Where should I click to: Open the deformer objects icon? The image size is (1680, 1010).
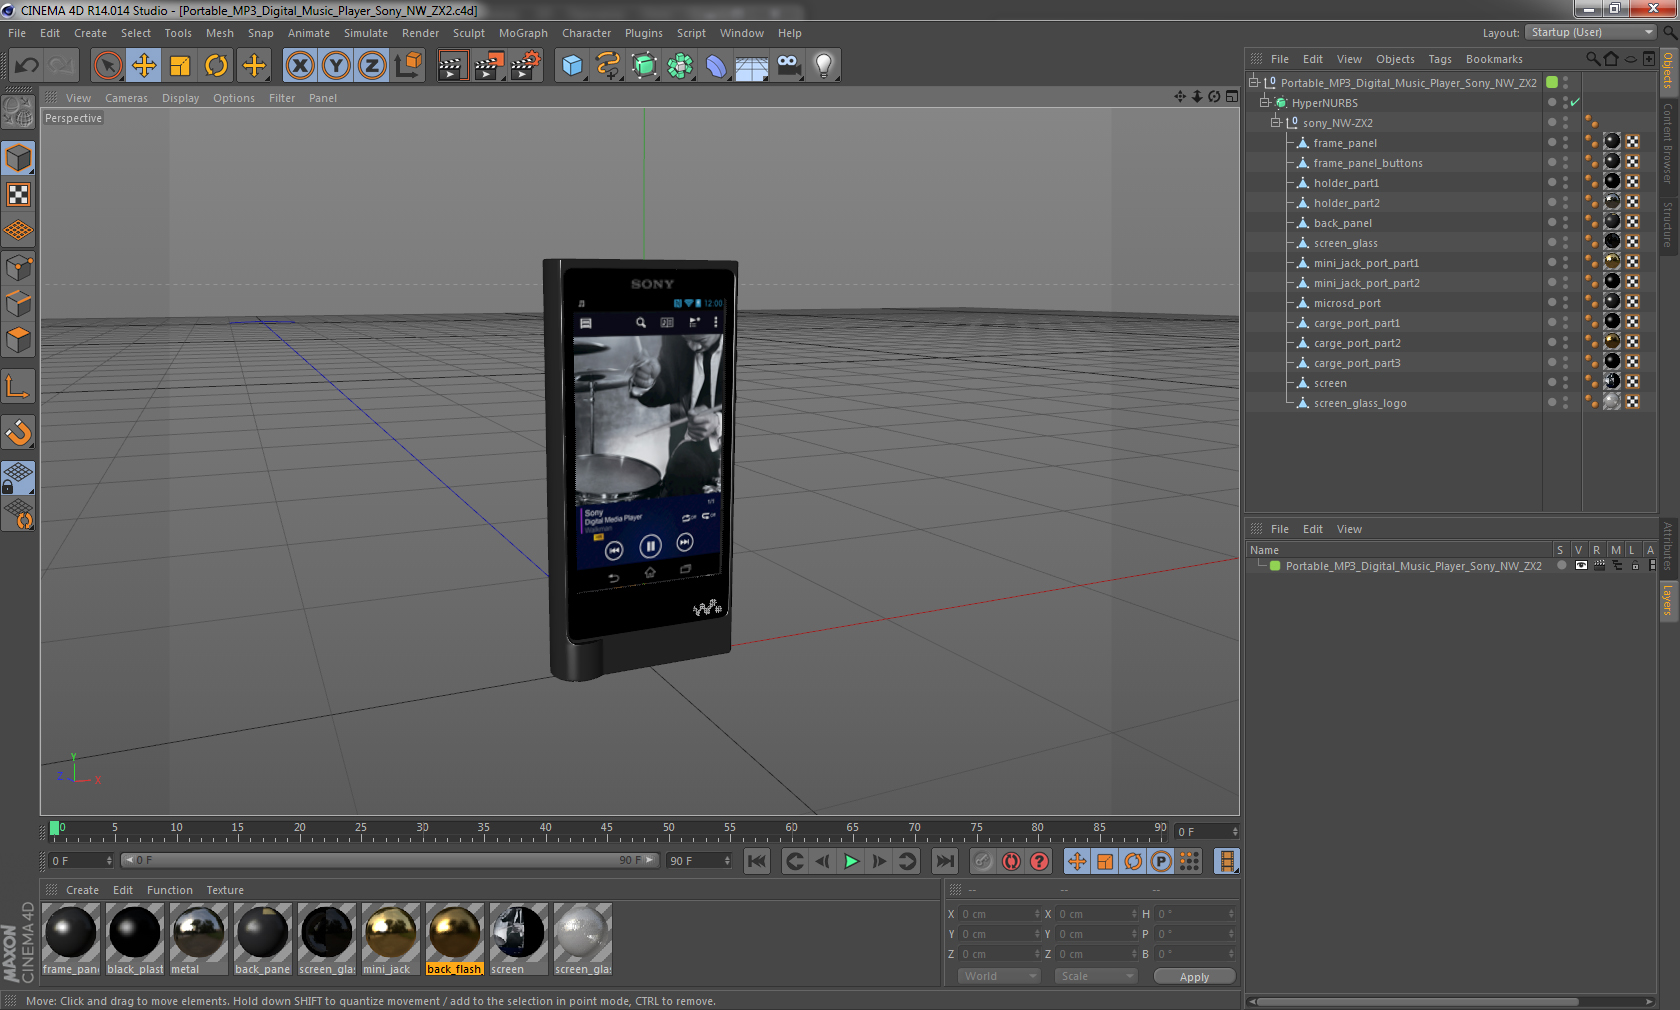coord(716,66)
